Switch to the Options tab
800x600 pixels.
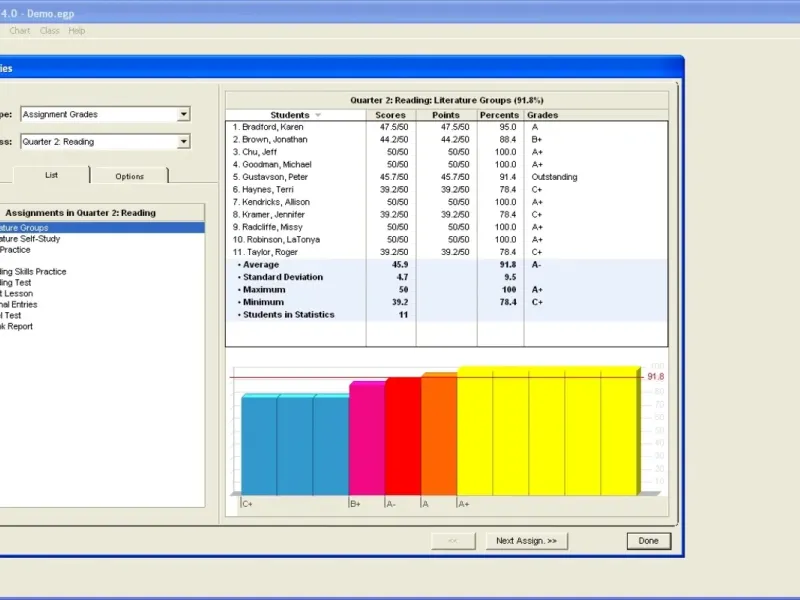[x=129, y=176]
